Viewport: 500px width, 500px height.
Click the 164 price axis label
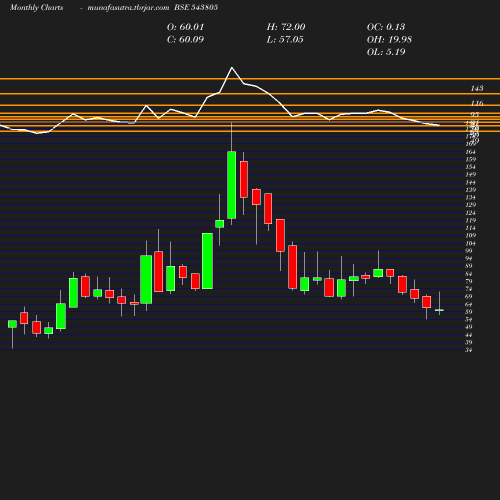[x=471, y=152]
